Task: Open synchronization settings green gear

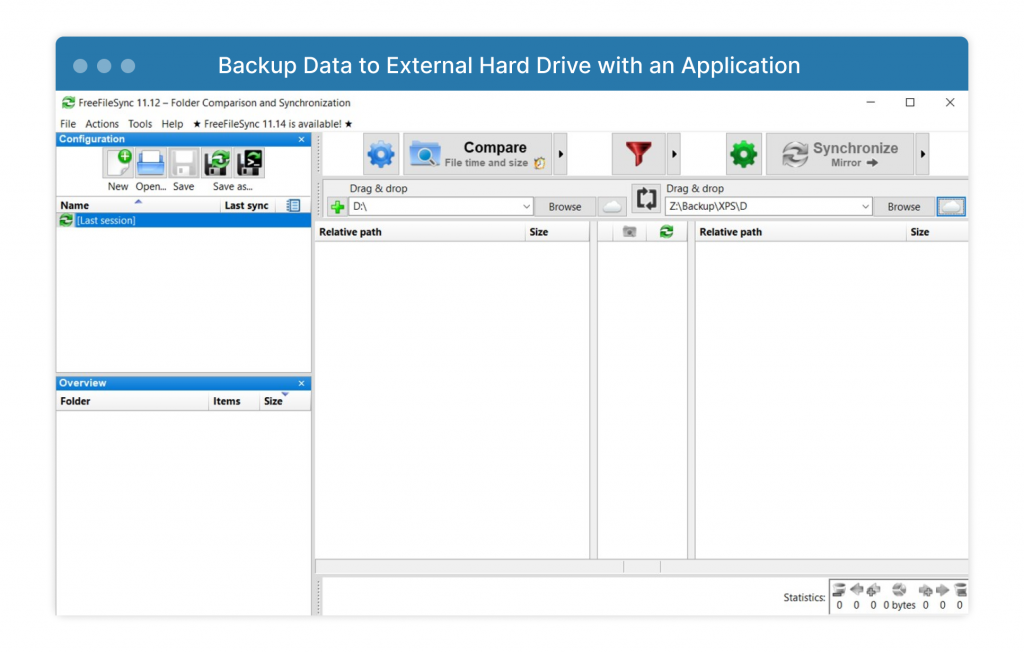Action: (743, 154)
